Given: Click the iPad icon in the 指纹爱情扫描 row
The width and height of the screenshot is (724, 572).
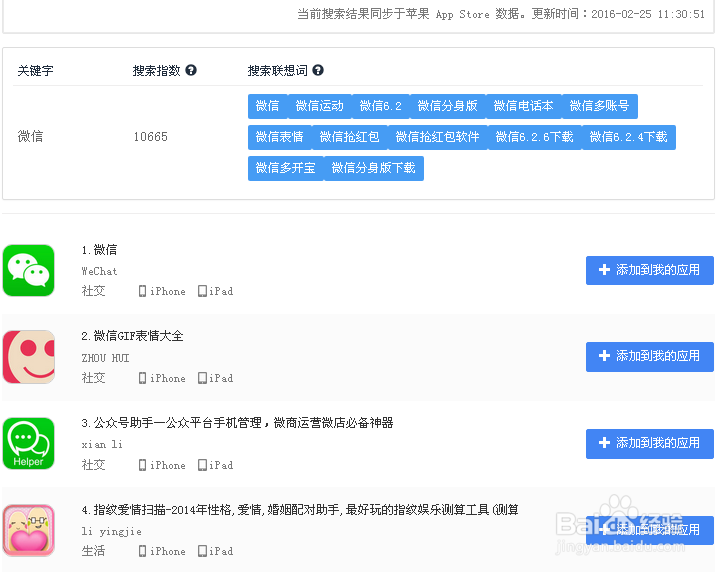Looking at the screenshot, I should point(202,551).
